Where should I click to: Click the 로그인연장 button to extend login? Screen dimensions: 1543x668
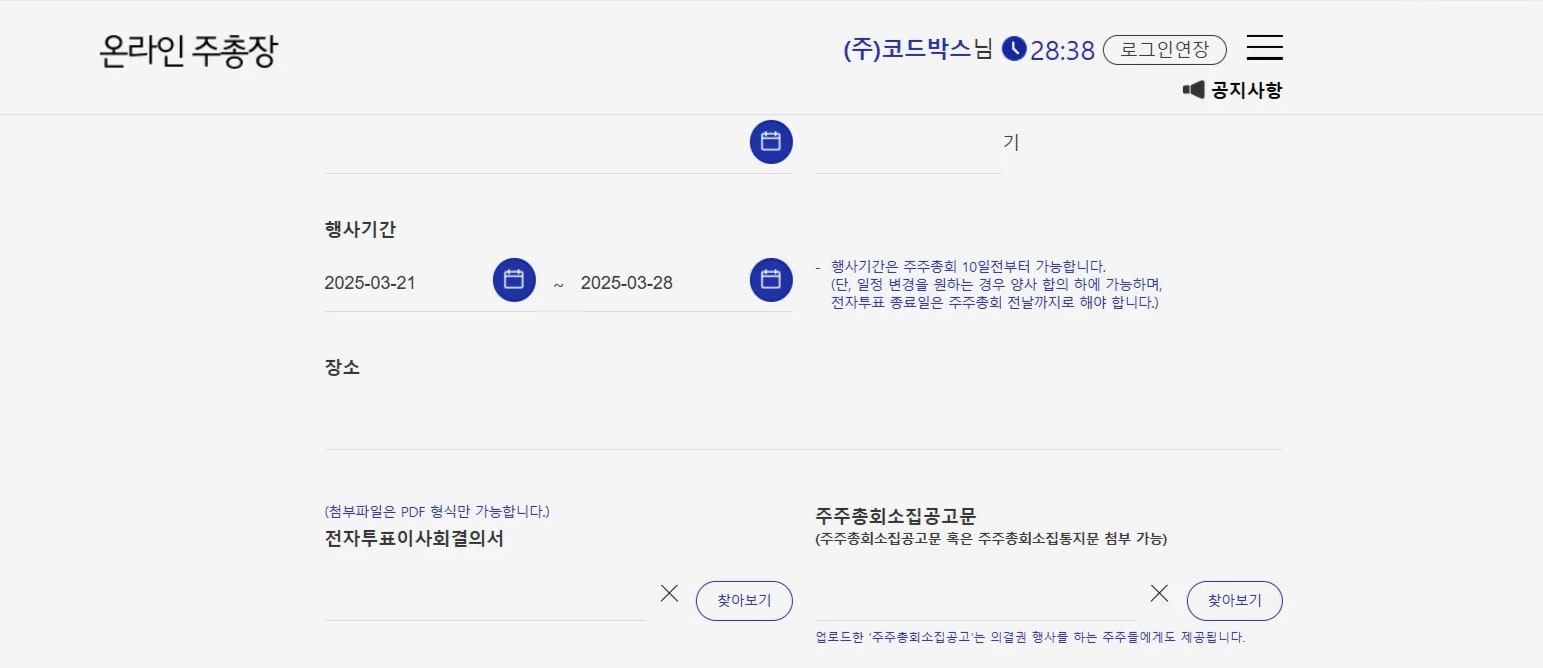1164,49
